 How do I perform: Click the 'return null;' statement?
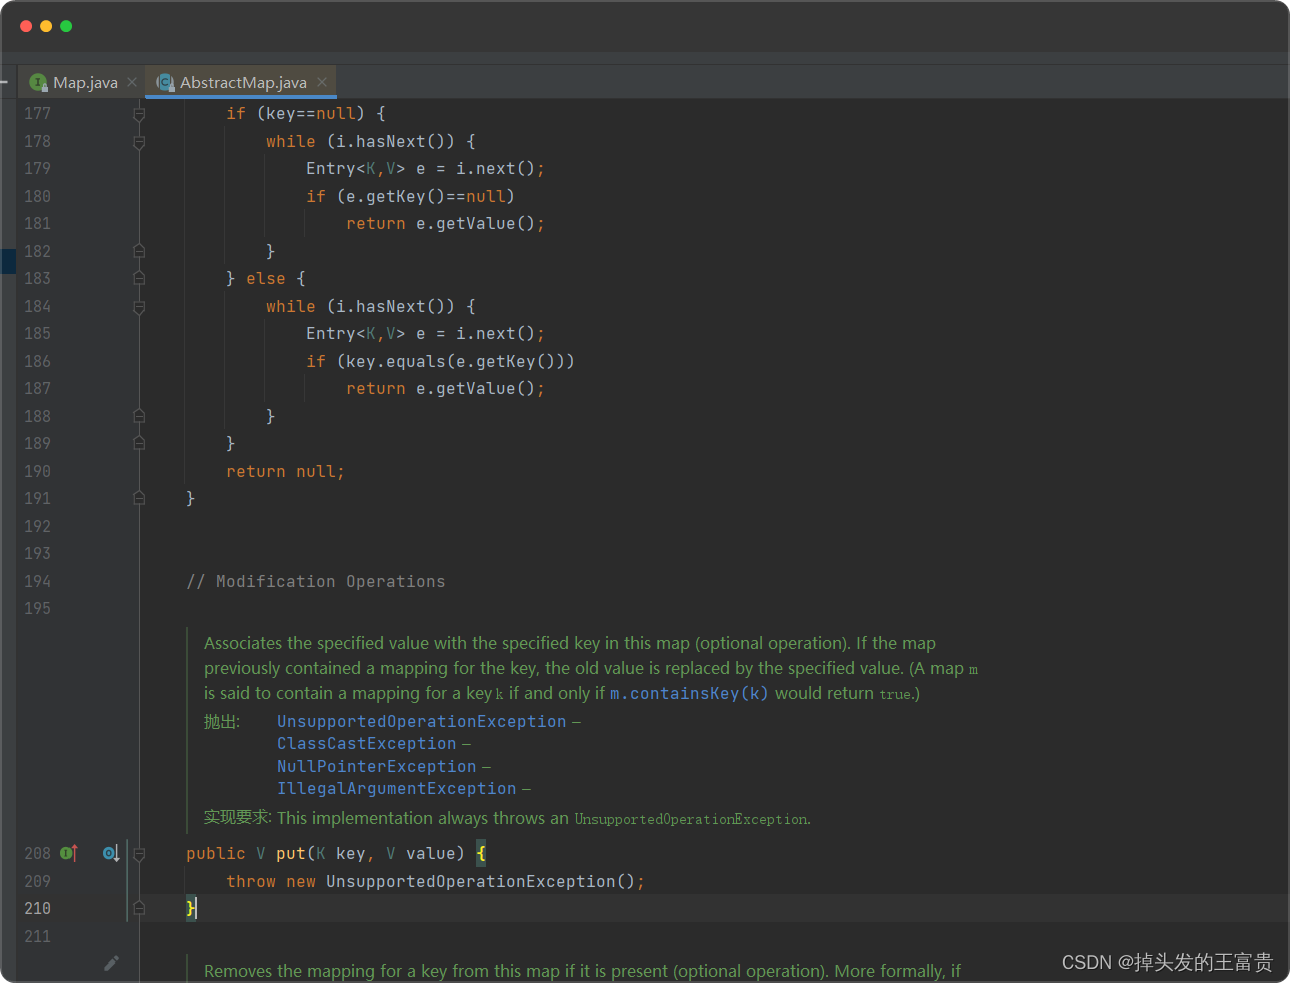[x=285, y=472]
